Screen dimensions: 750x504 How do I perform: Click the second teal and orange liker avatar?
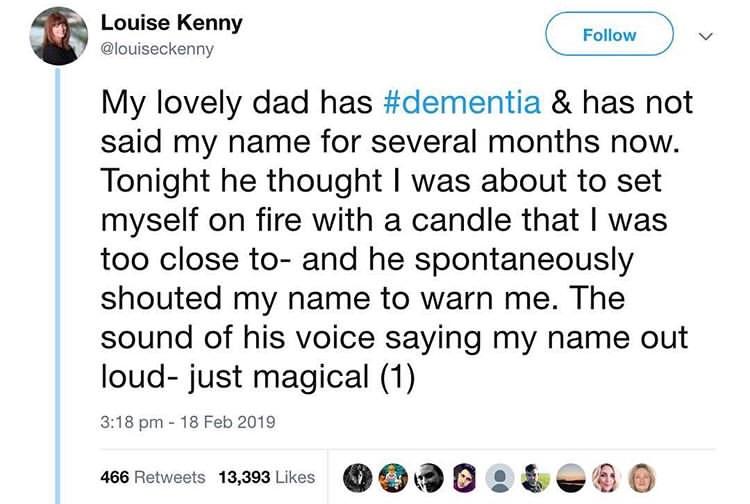click(391, 477)
